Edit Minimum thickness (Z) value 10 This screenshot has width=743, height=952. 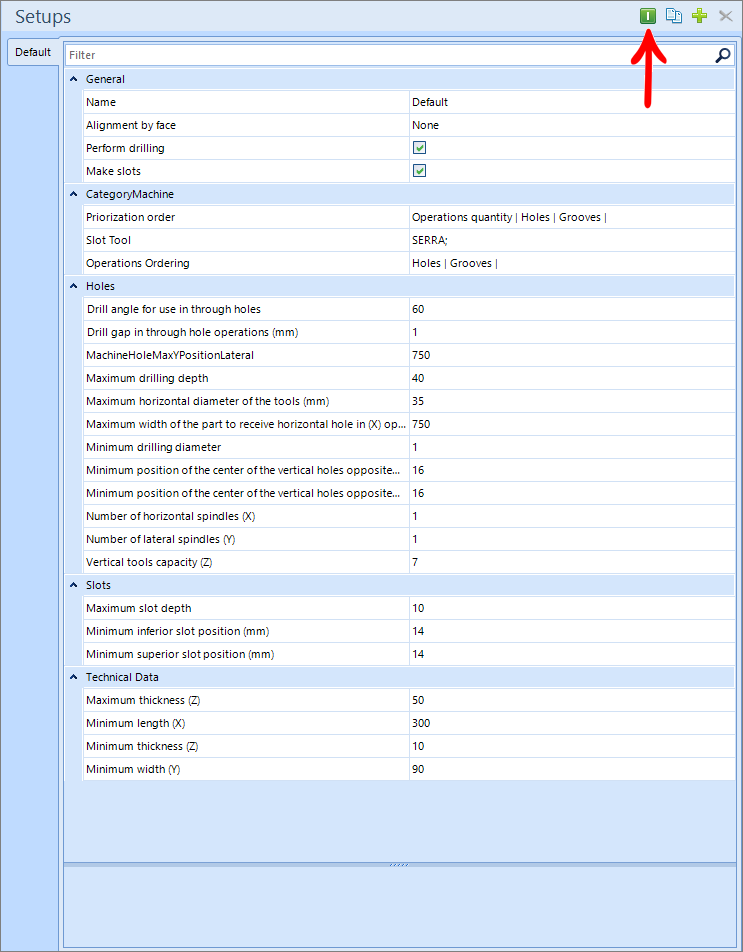[572, 746]
